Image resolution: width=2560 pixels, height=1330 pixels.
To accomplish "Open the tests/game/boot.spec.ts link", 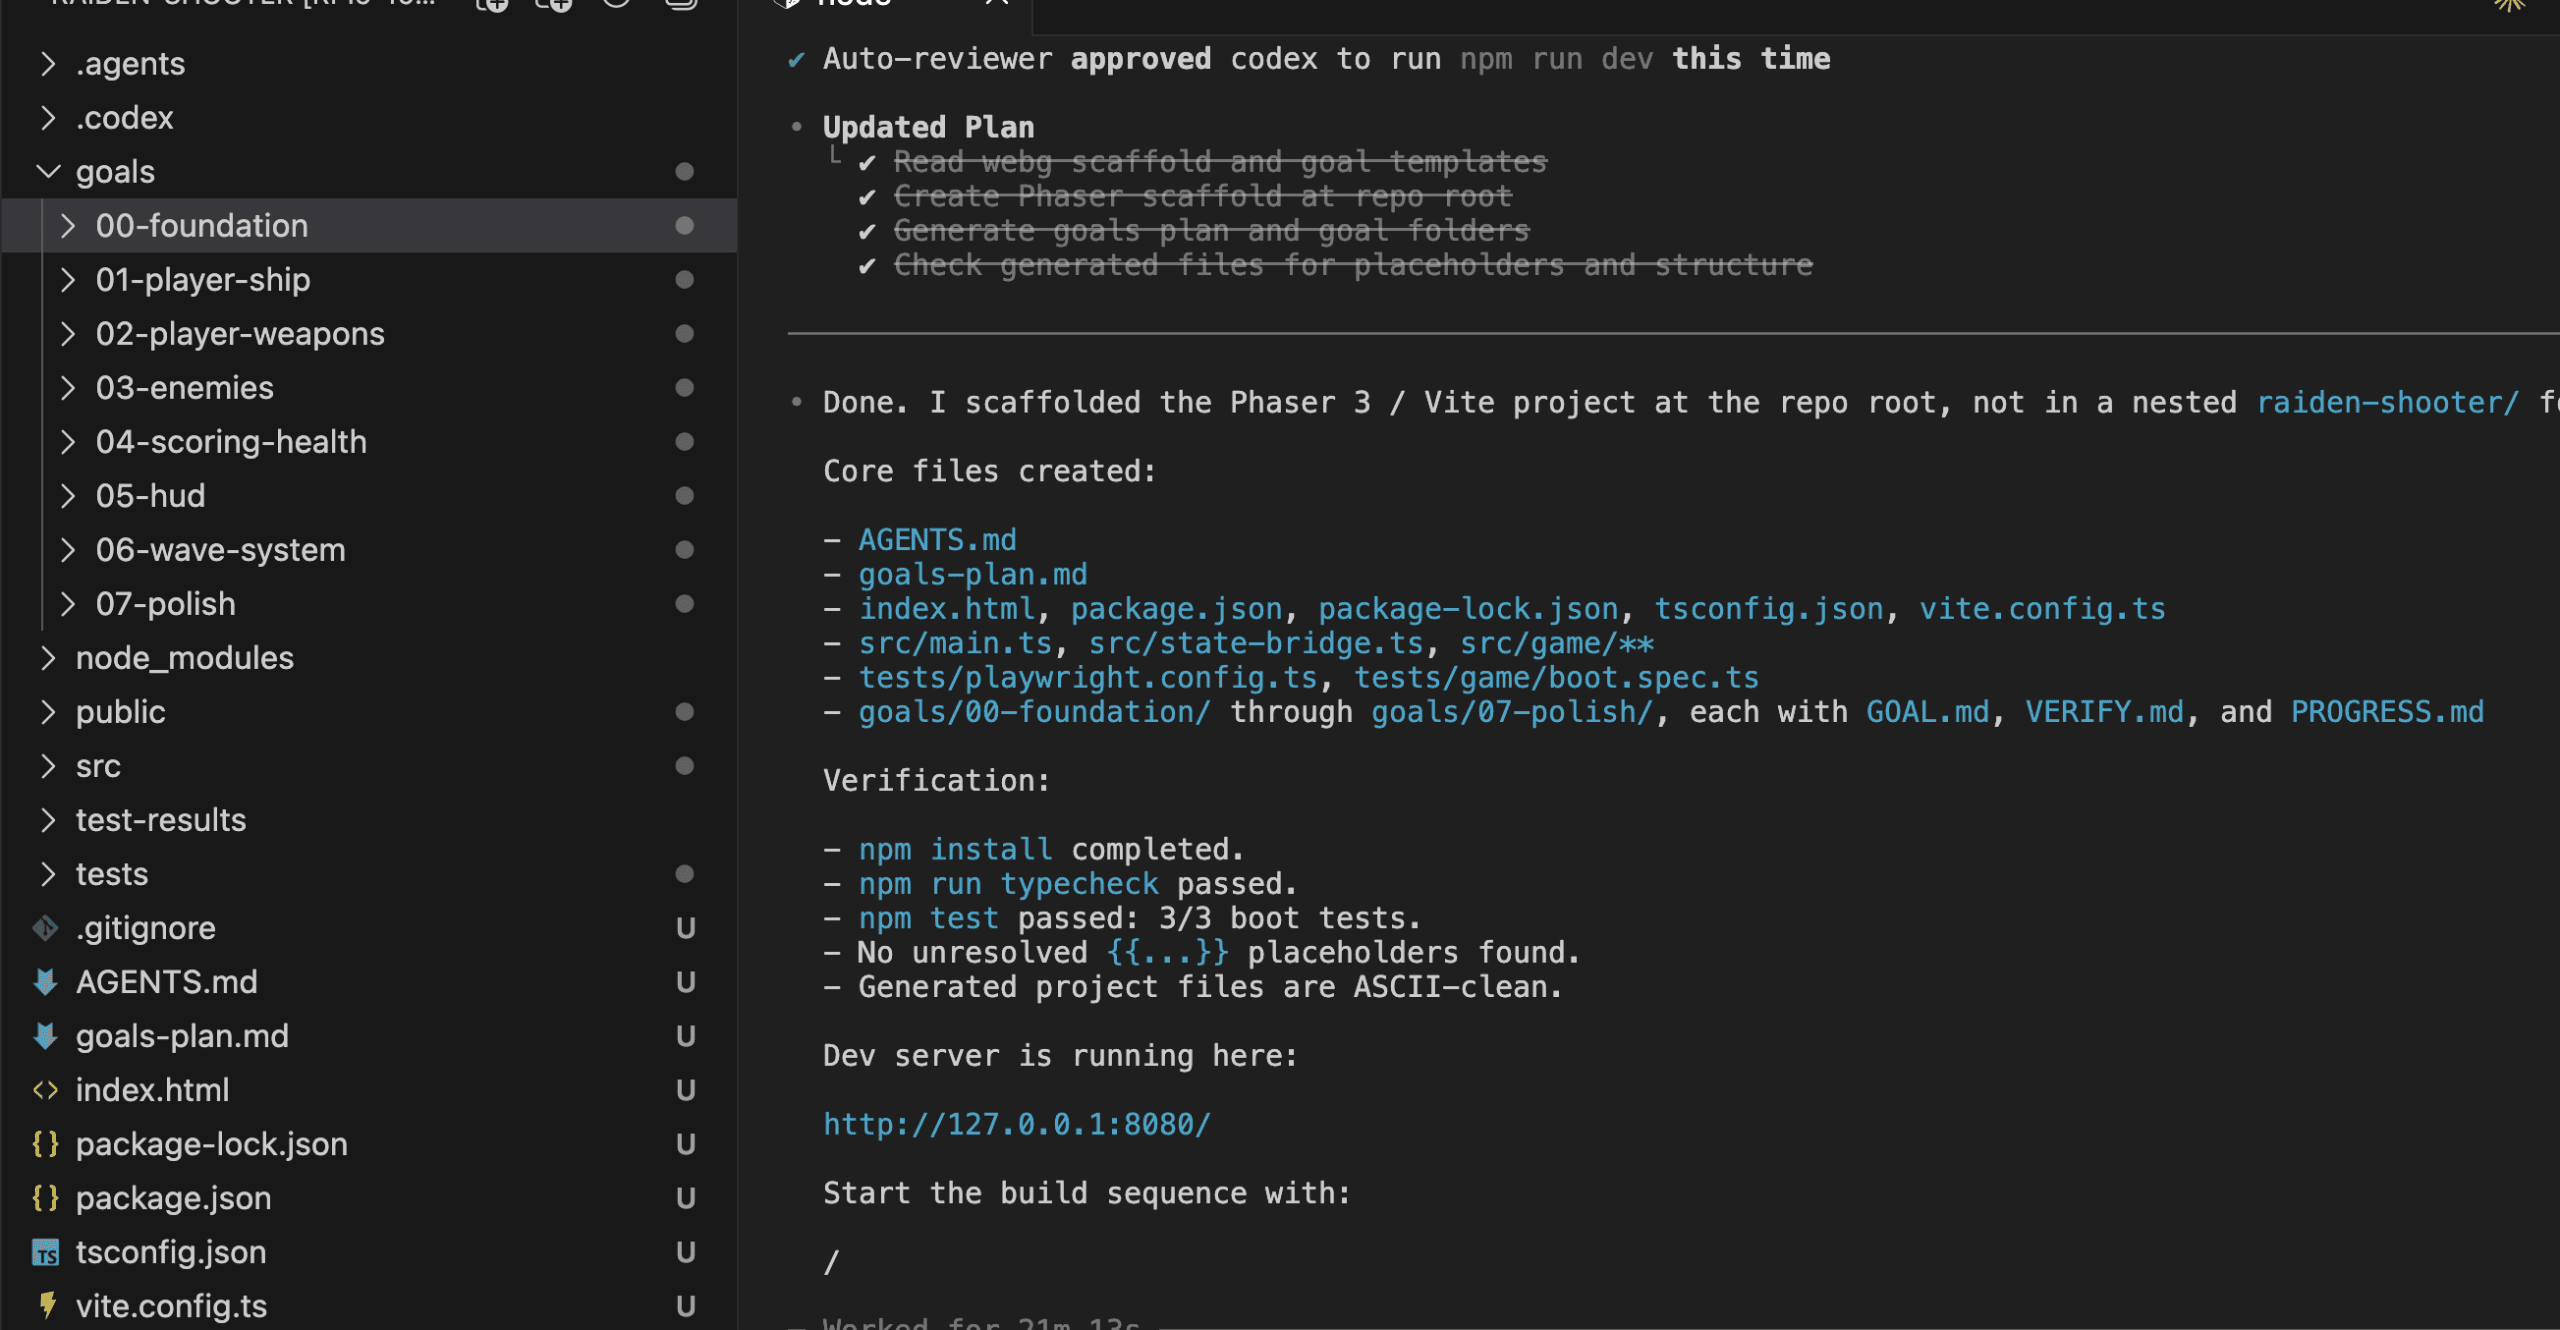I will (1557, 678).
